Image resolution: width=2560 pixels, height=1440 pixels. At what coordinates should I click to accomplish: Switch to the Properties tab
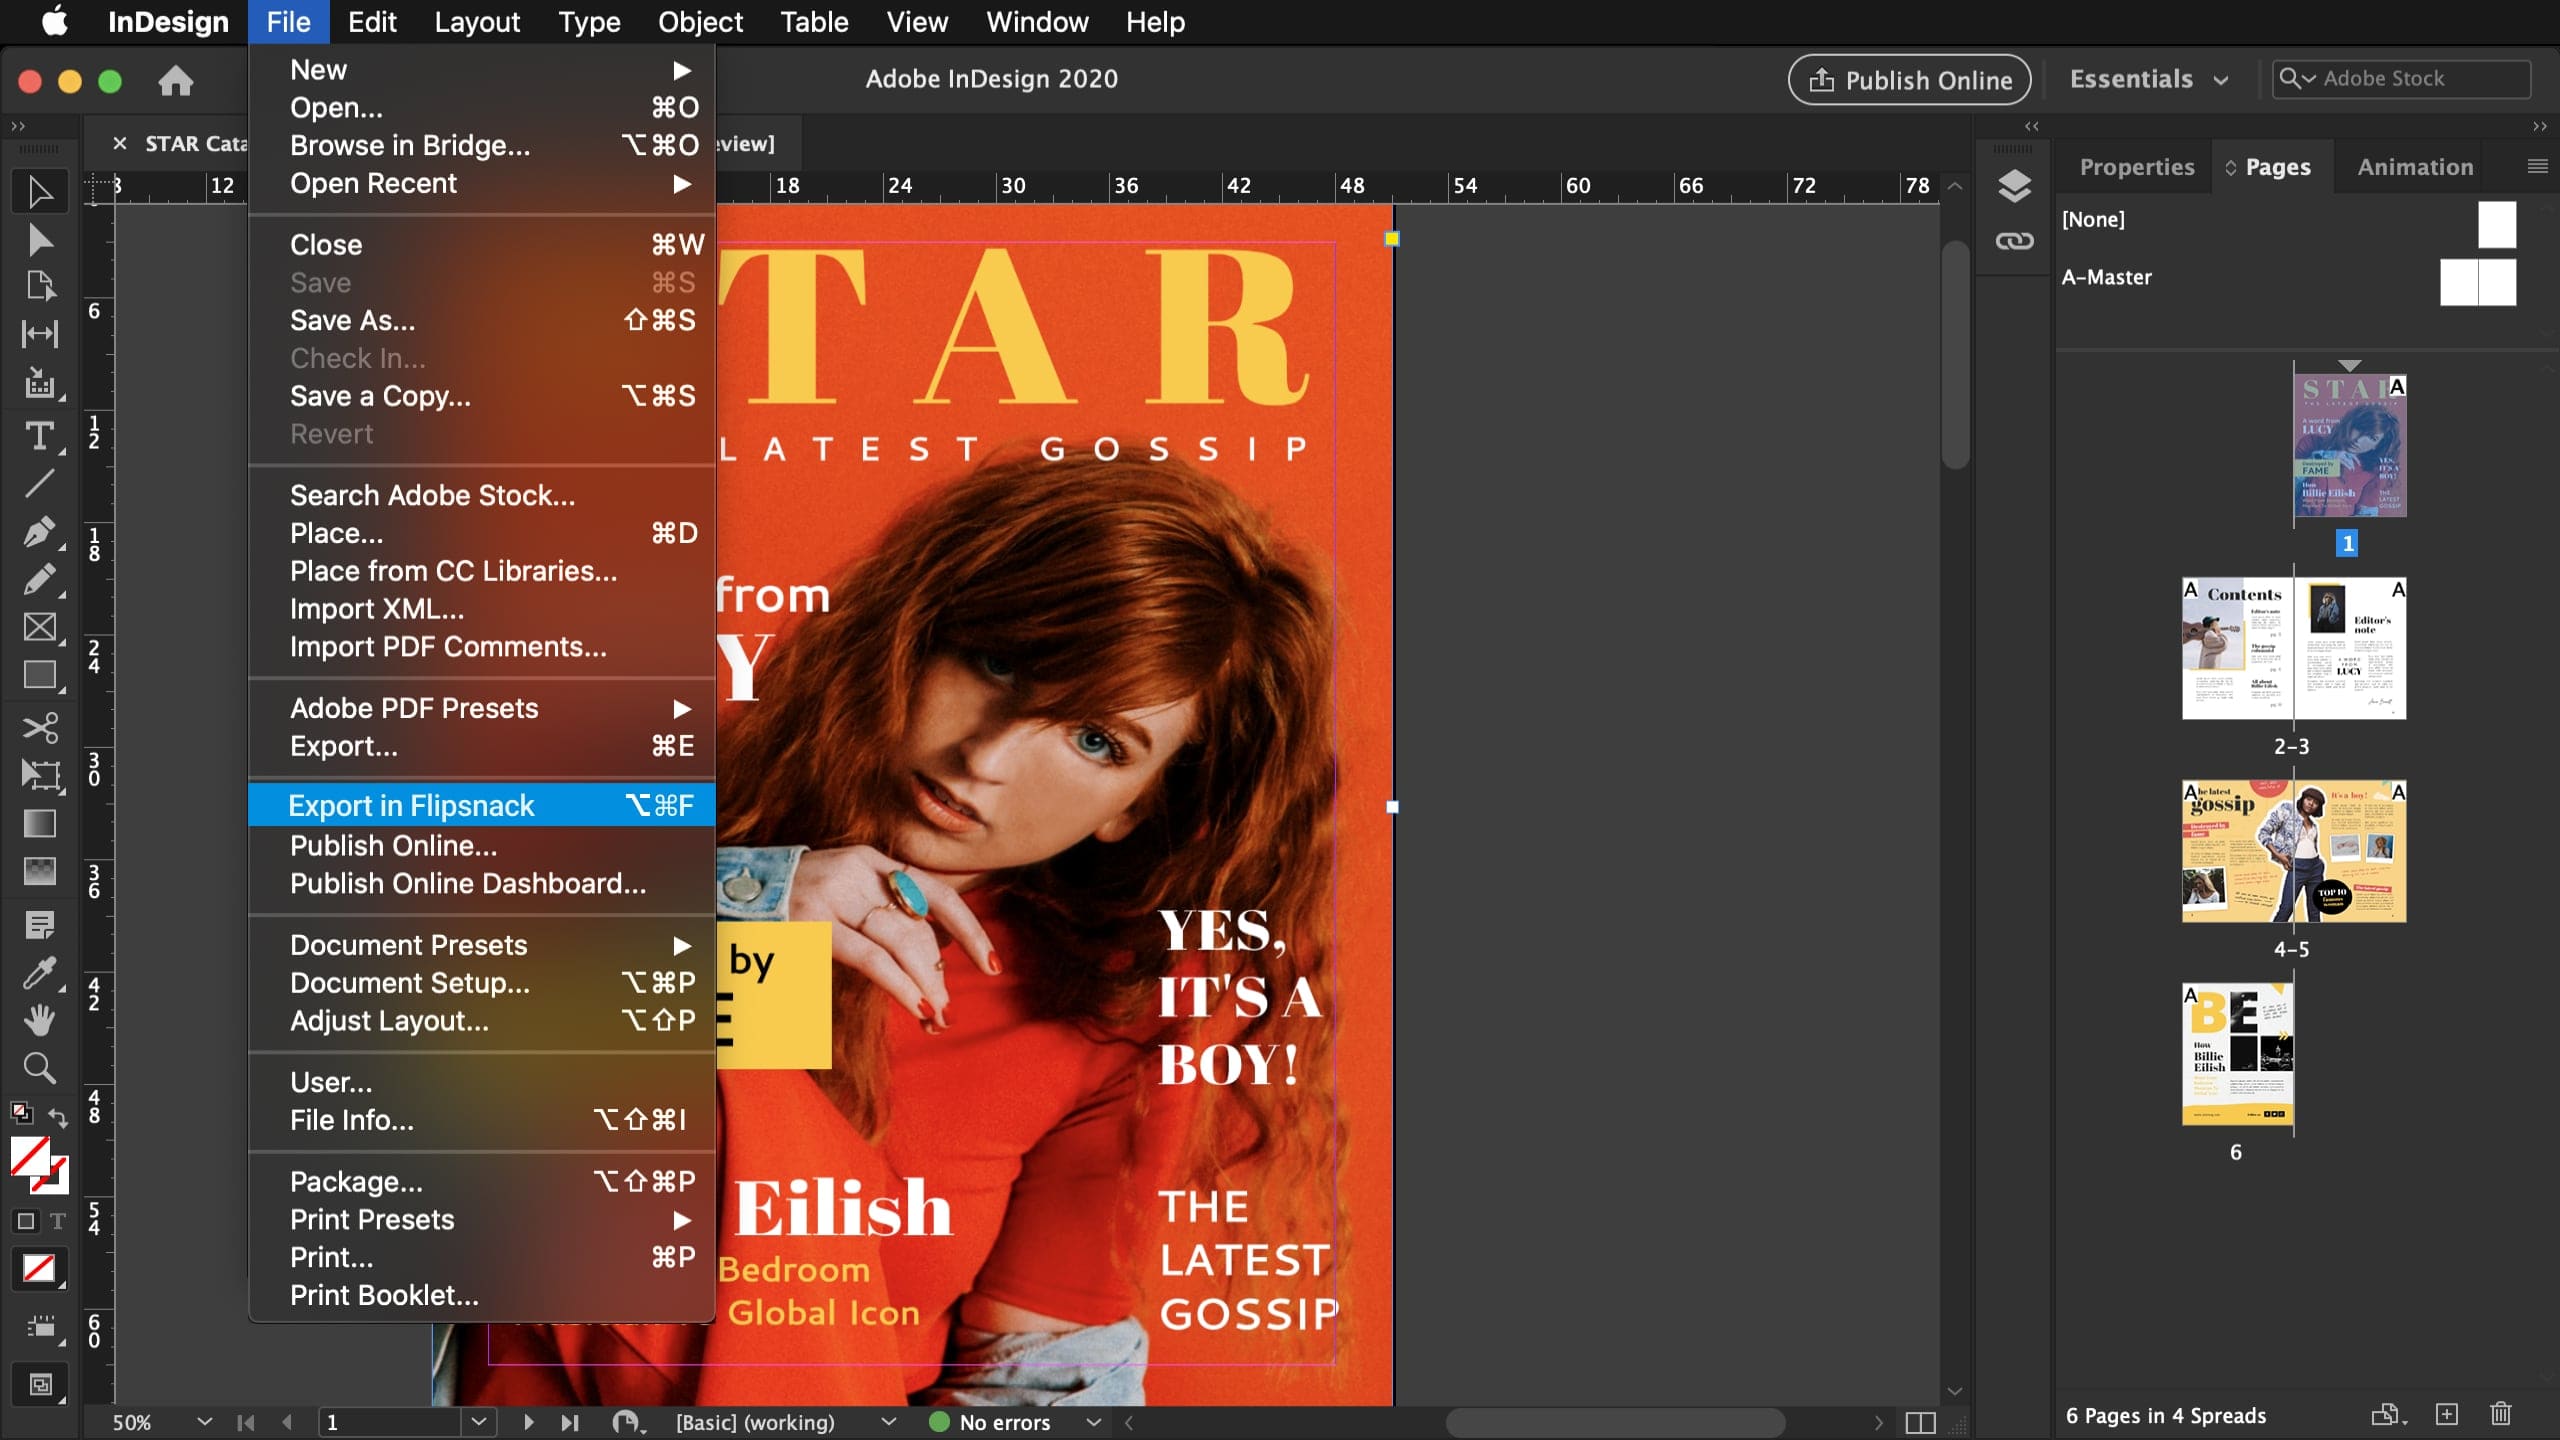(2137, 167)
